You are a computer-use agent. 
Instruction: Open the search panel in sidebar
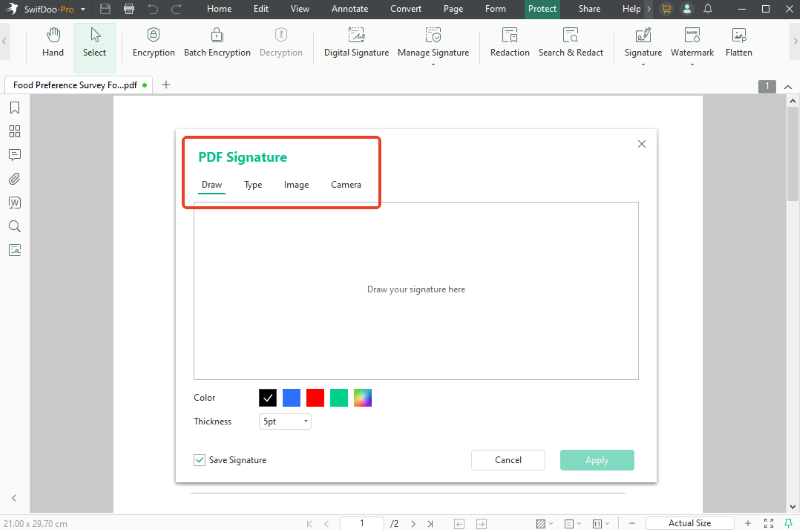(15, 226)
